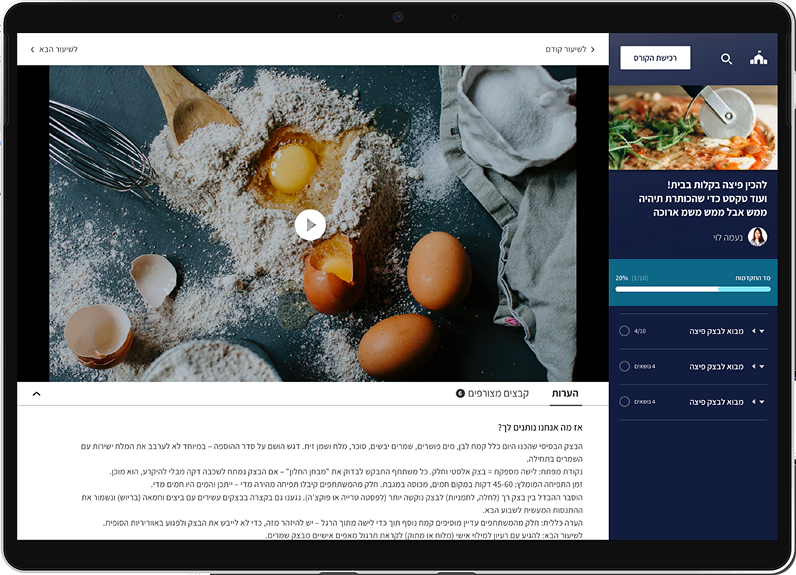Click side triangle arrow on 4/10 module
Screen dimensions: 796x575
pyautogui.click(x=754, y=331)
